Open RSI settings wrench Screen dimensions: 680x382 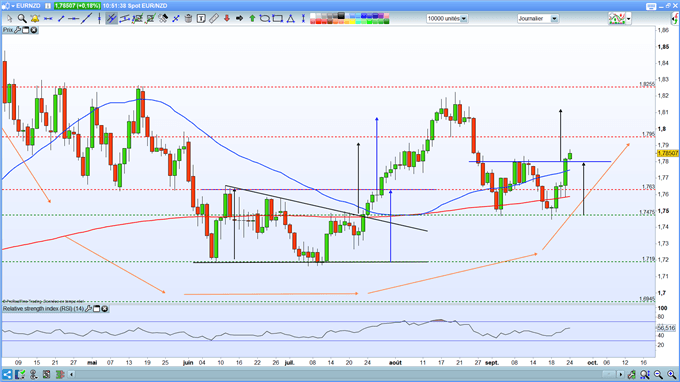tap(88, 309)
